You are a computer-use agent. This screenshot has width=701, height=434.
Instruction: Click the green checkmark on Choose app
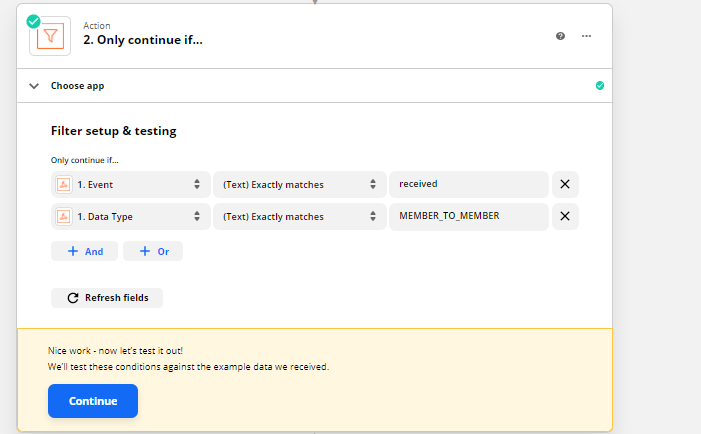coord(600,85)
